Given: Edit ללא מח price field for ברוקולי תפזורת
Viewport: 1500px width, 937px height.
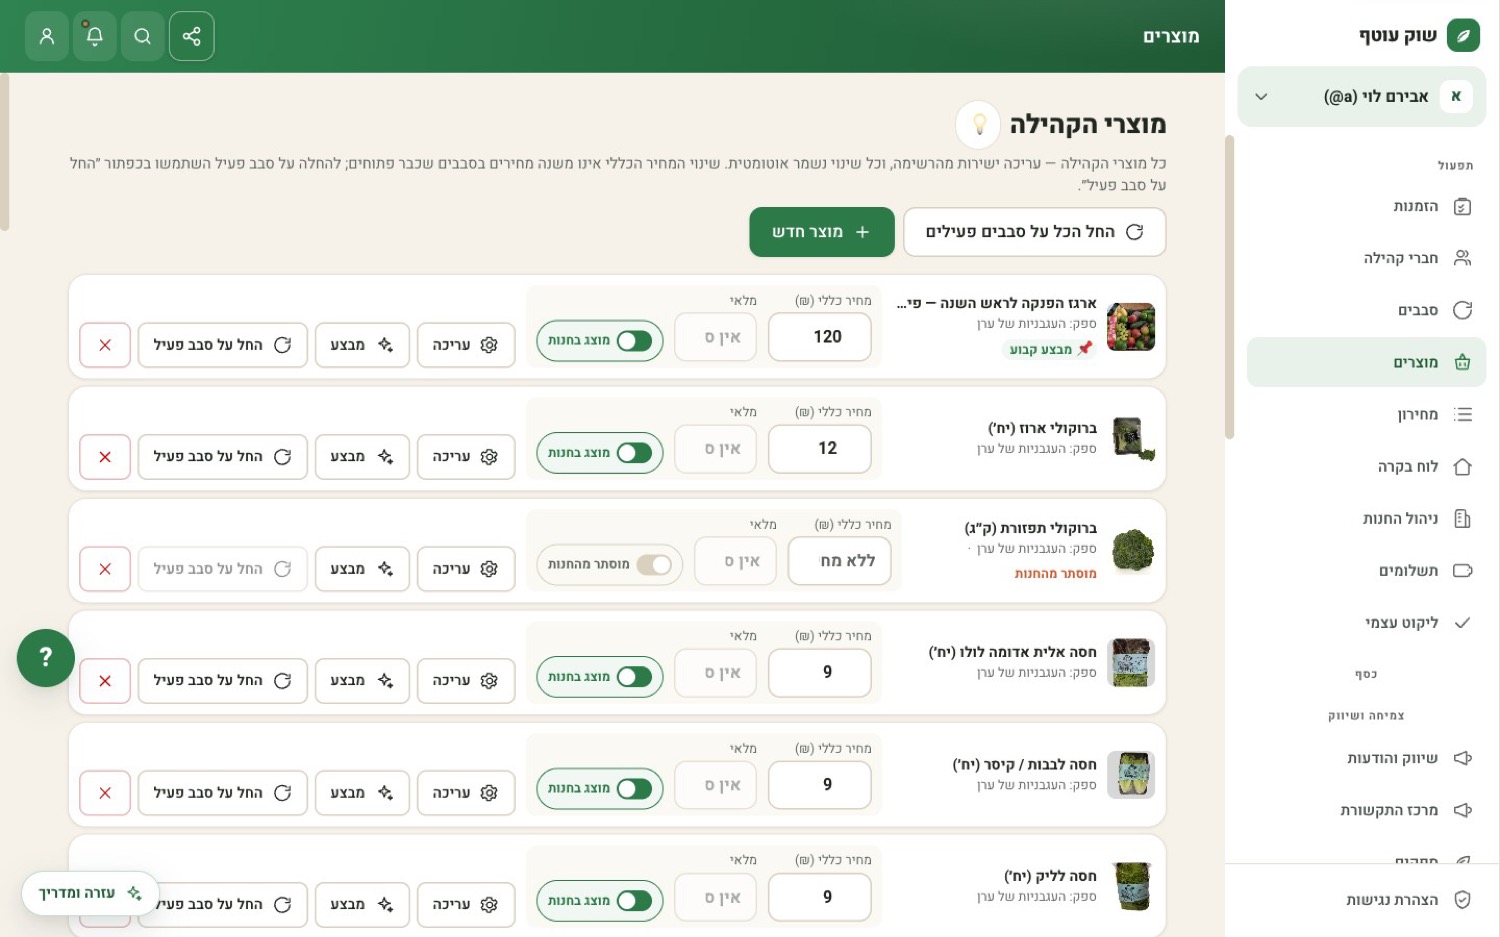Looking at the screenshot, I should click(x=840, y=561).
